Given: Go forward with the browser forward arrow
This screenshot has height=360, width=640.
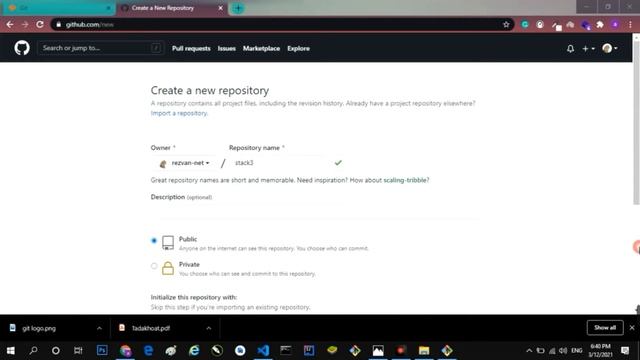Looking at the screenshot, I should [25, 24].
